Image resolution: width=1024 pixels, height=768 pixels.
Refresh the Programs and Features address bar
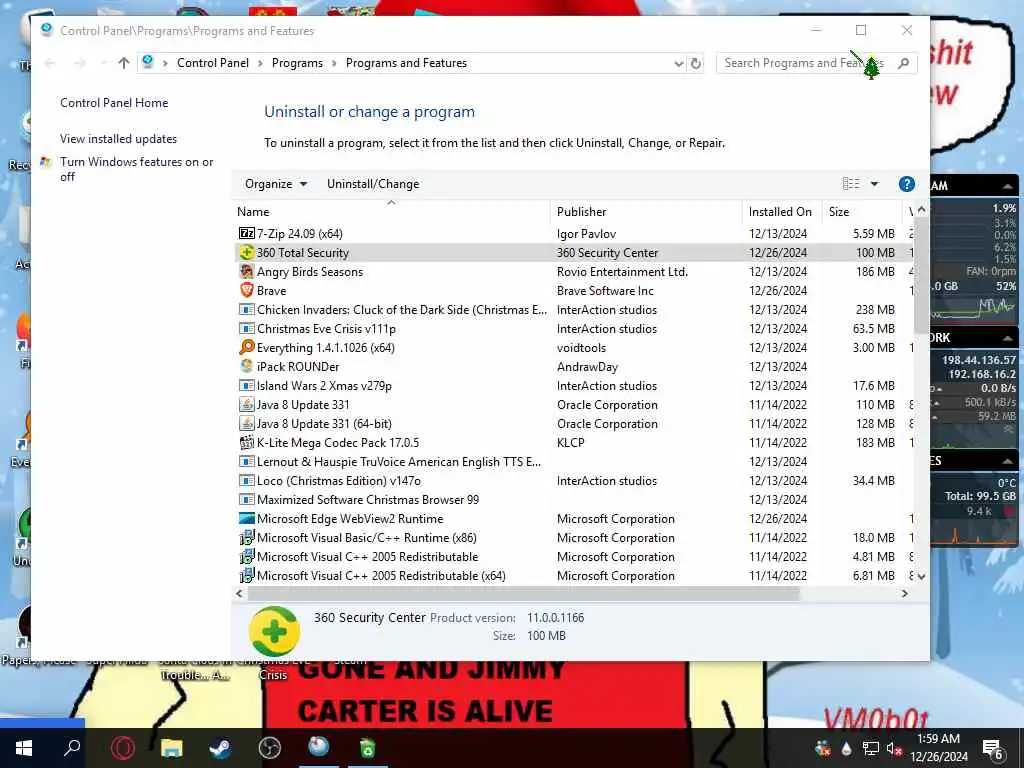(x=696, y=63)
